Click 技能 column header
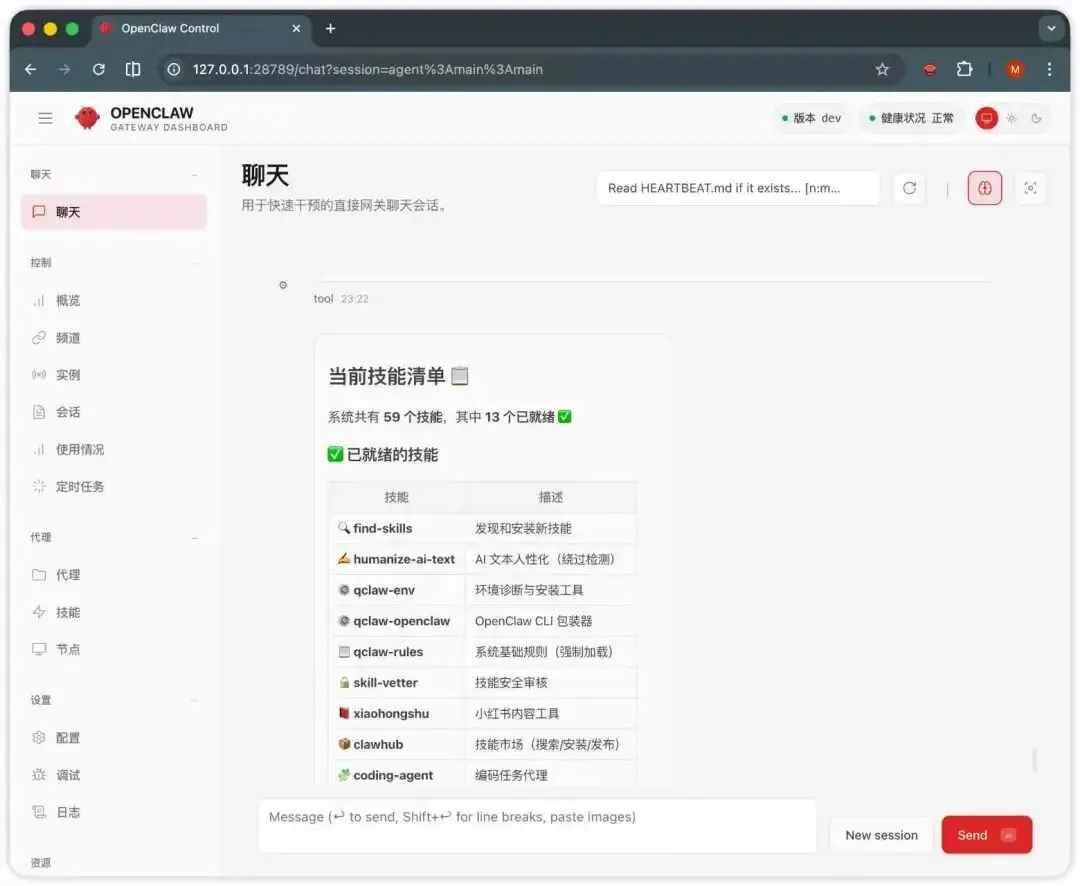Viewport: 1080px width, 886px height. pyautogui.click(x=397, y=497)
